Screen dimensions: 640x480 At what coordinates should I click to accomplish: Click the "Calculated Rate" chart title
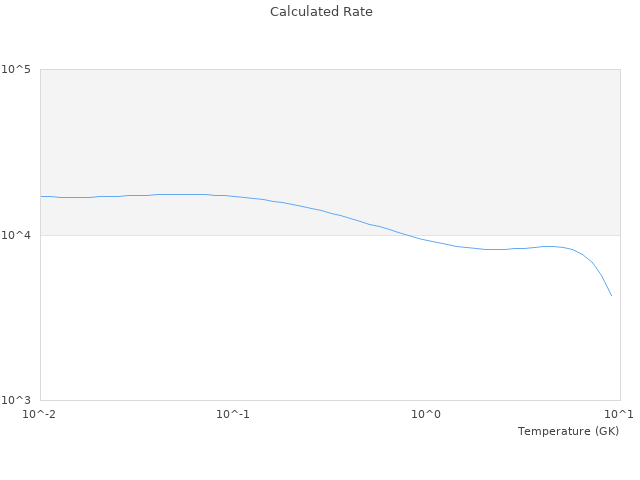(320, 12)
